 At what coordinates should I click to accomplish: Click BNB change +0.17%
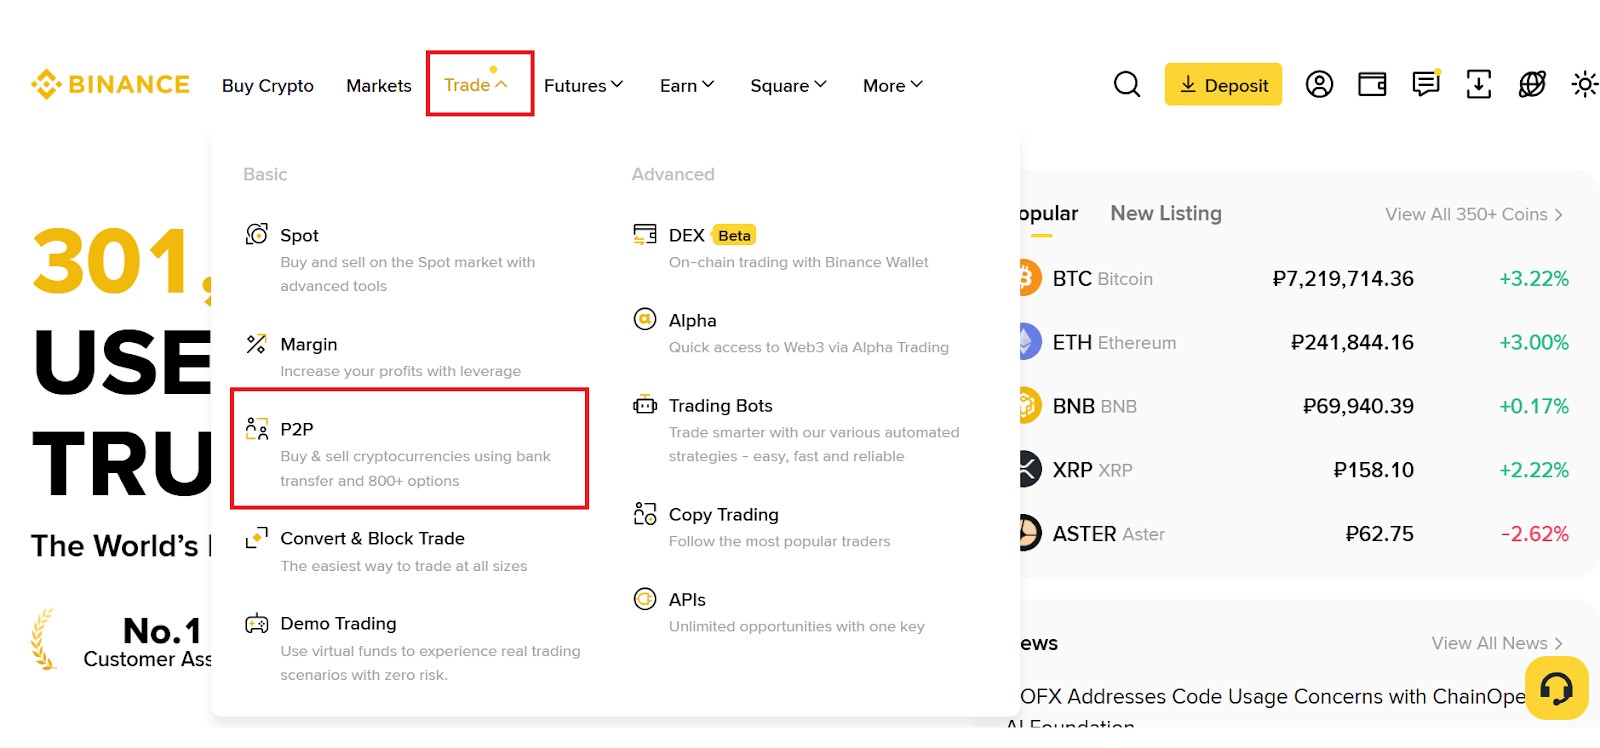point(1534,406)
